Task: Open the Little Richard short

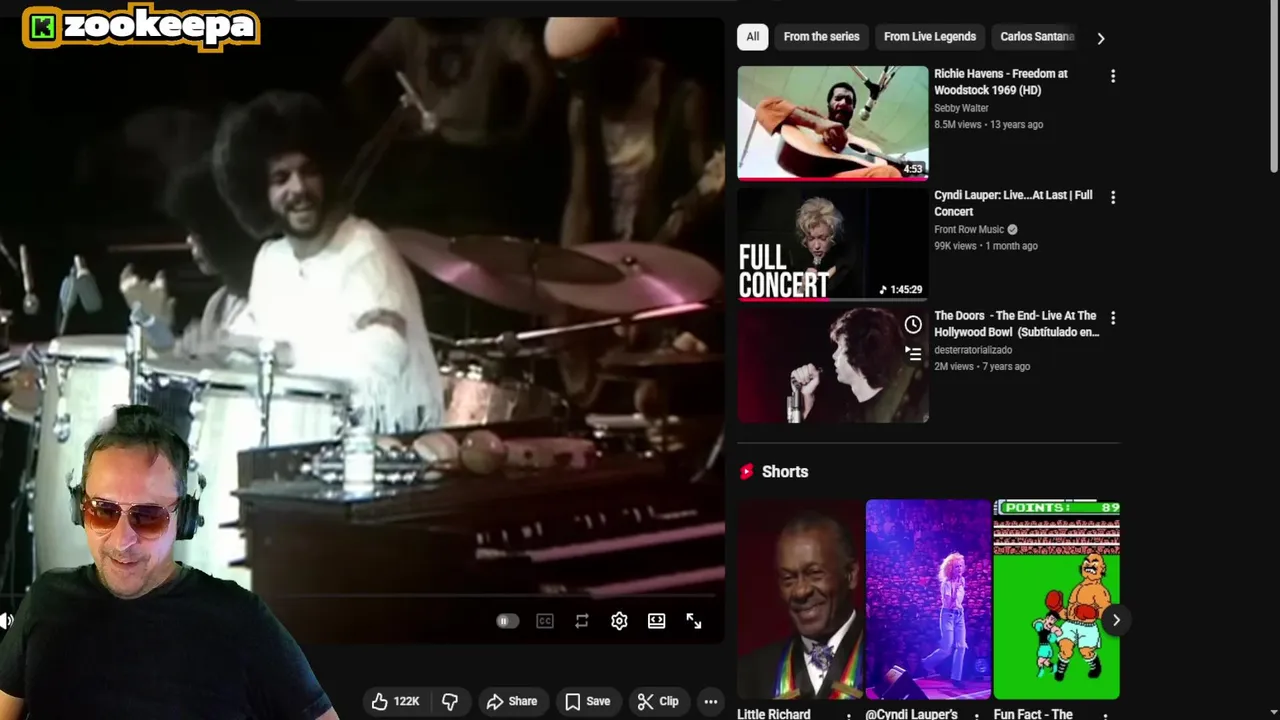Action: tap(800, 599)
